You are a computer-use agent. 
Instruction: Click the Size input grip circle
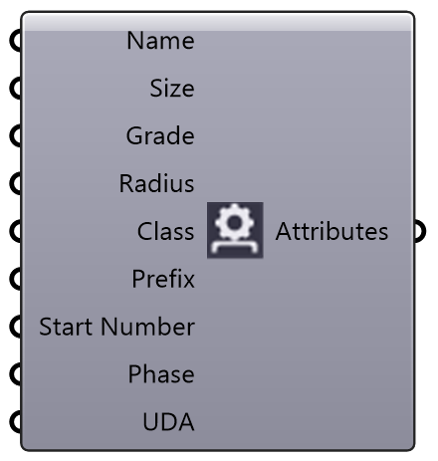pyautogui.click(x=16, y=88)
